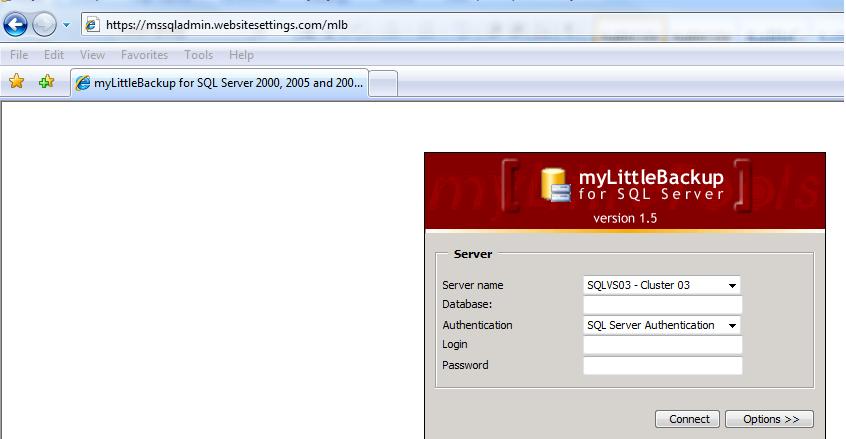Click the Options >> button

[x=769, y=419]
